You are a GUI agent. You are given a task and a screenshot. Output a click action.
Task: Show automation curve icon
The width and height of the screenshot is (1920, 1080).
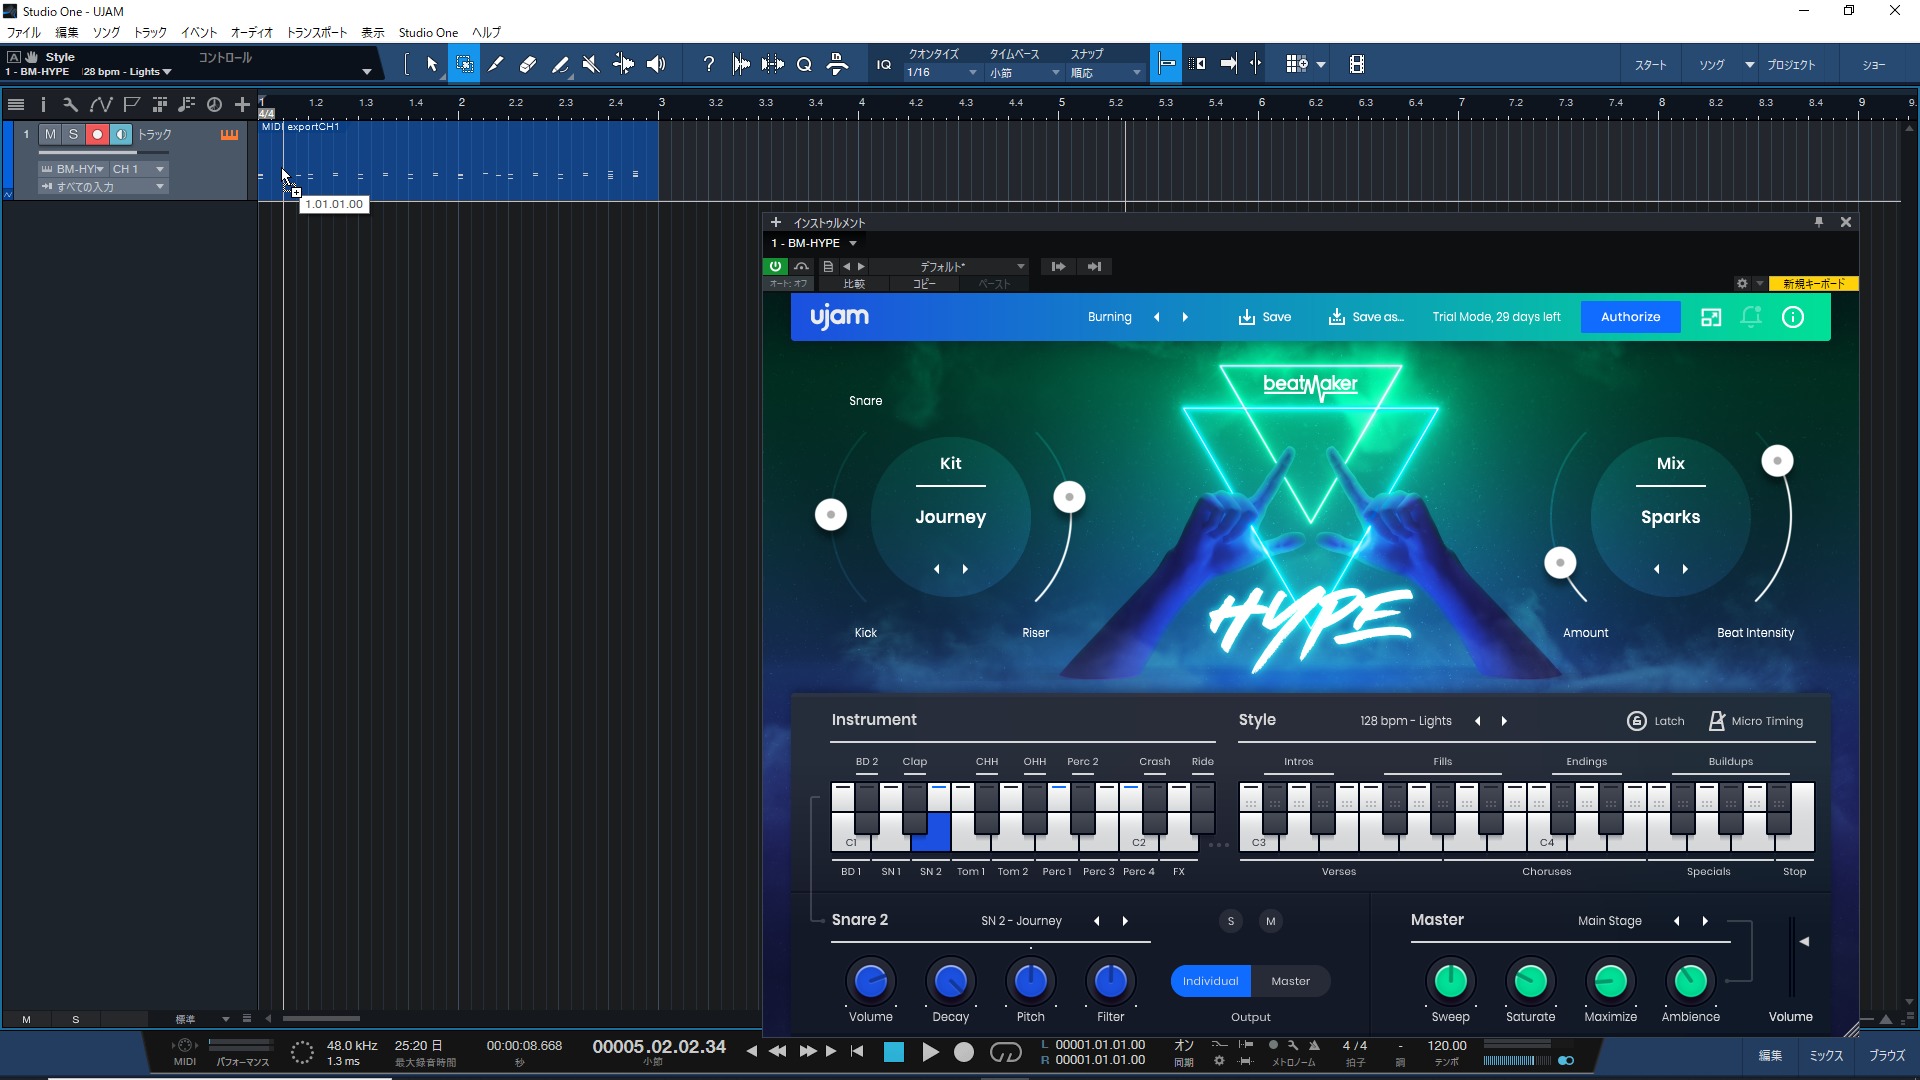coord(101,104)
